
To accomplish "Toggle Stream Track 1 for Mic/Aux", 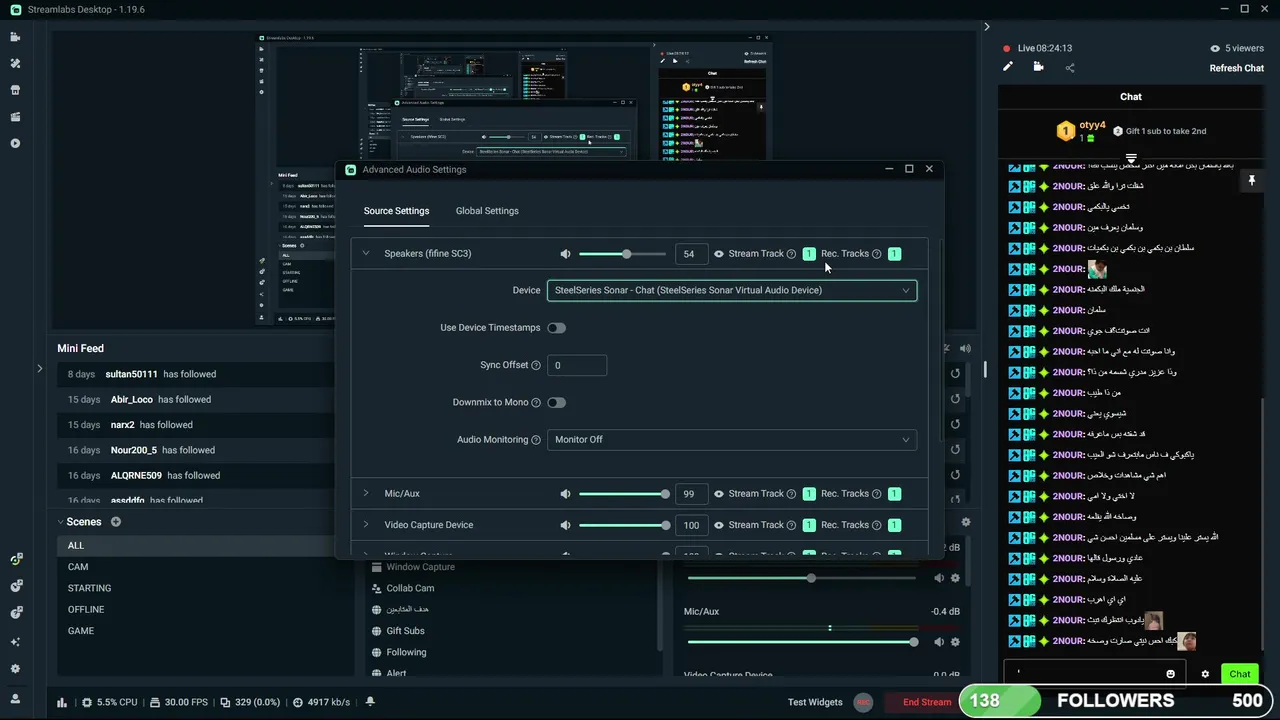I will (x=809, y=494).
